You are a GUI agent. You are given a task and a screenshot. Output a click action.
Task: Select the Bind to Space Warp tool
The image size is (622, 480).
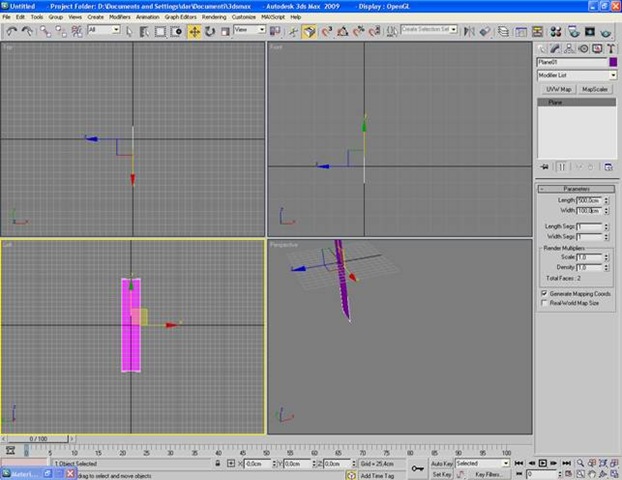77,32
